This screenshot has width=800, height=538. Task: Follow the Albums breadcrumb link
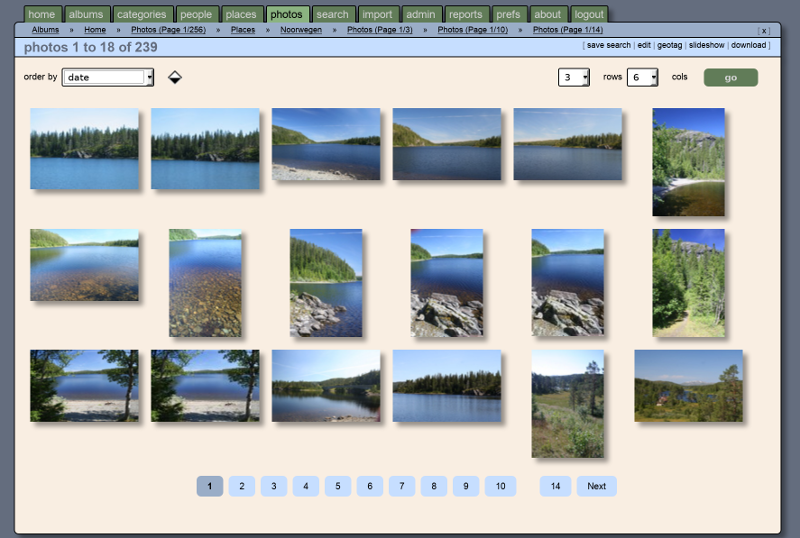(x=45, y=30)
